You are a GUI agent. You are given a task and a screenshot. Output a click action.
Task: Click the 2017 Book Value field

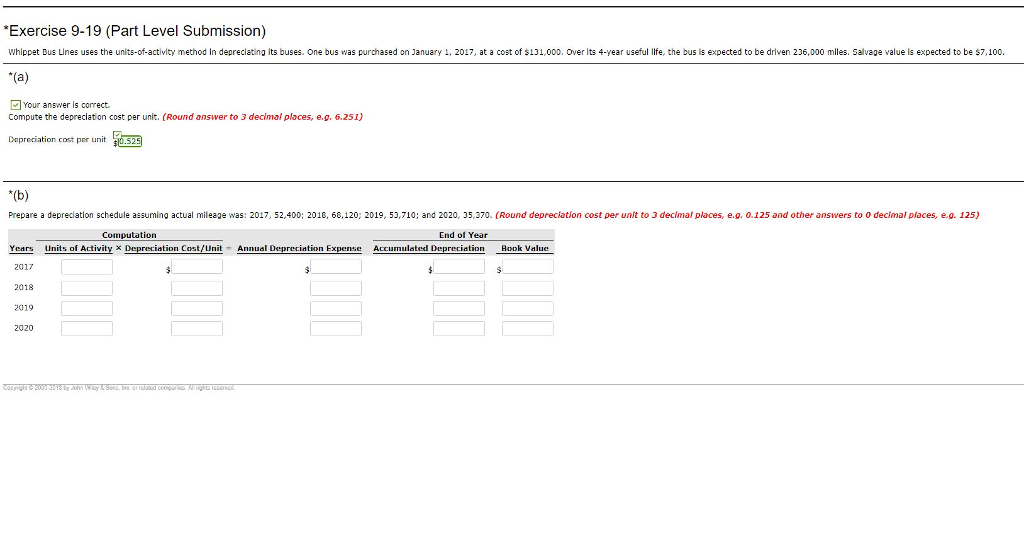coord(528,267)
